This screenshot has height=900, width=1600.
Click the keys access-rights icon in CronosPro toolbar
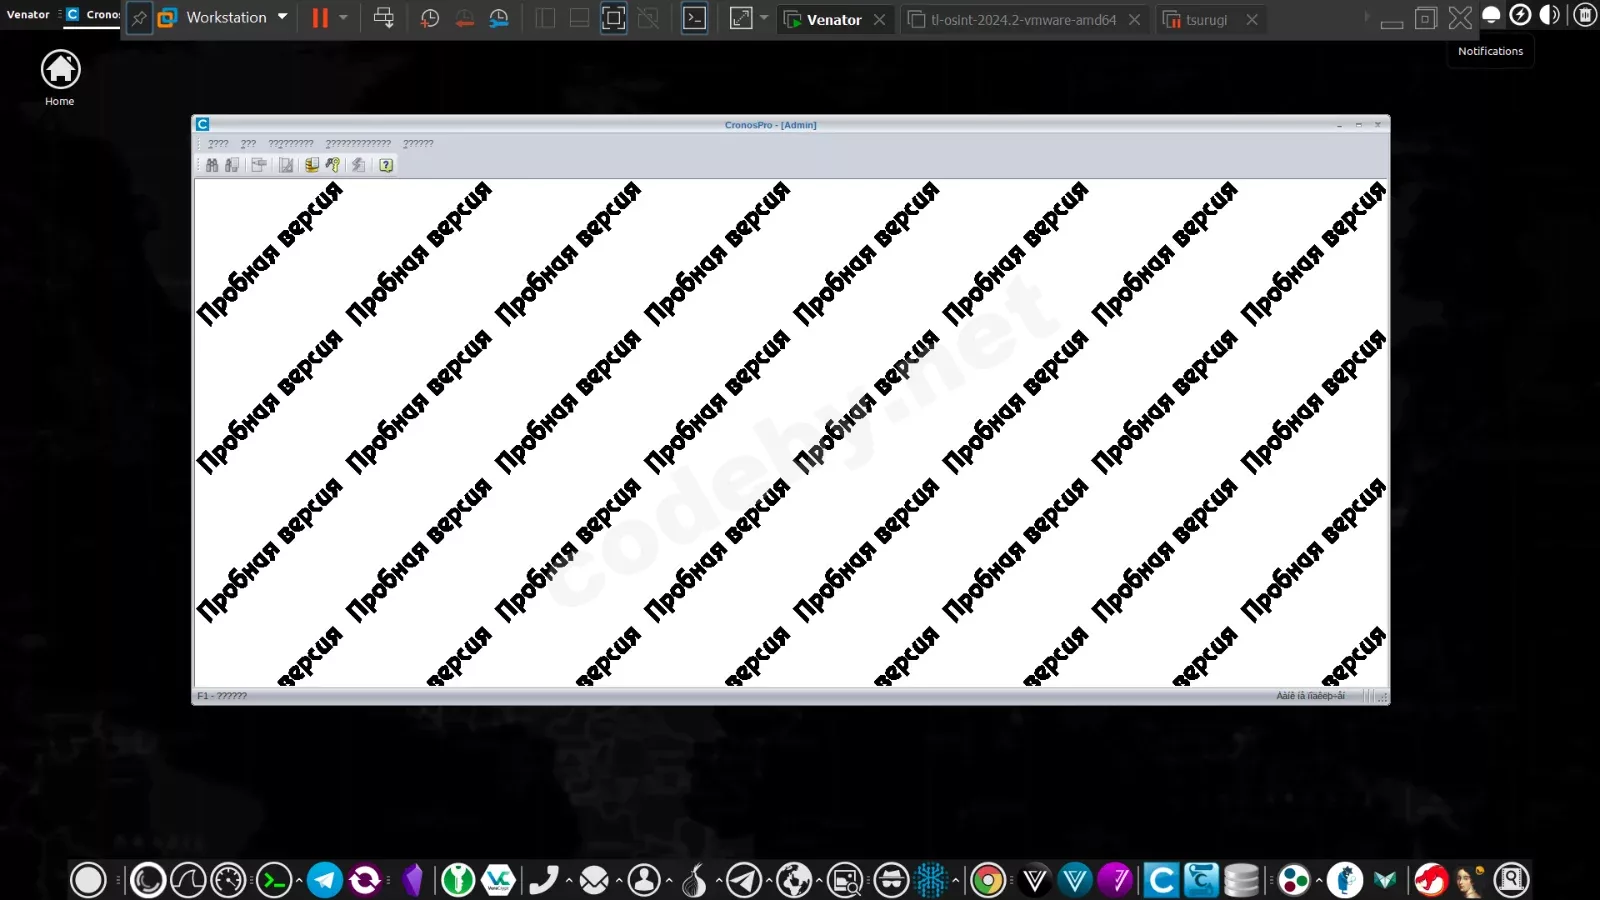333,165
